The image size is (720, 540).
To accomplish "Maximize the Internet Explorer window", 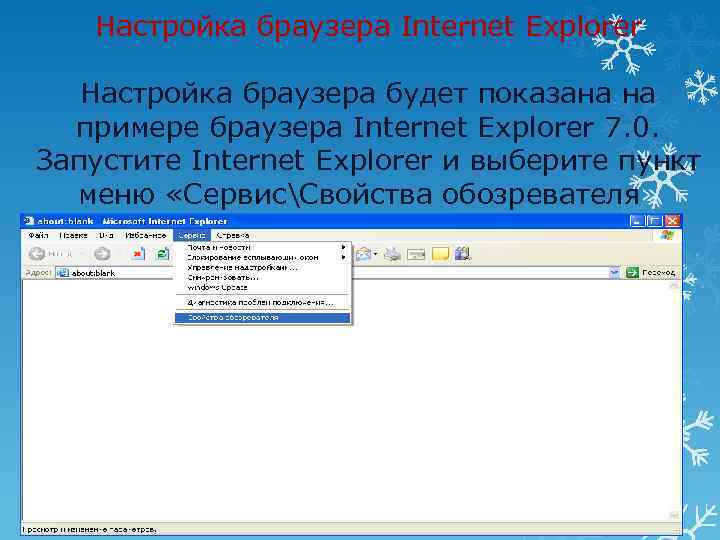I will 654,221.
